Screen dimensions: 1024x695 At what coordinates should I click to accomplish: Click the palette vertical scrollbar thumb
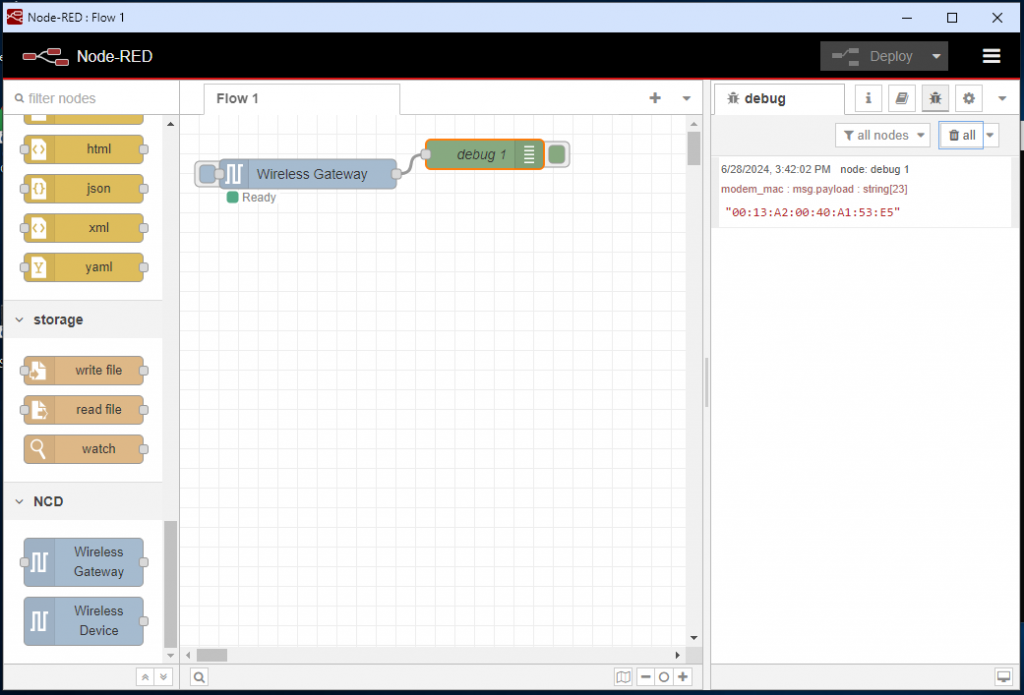(x=170, y=584)
